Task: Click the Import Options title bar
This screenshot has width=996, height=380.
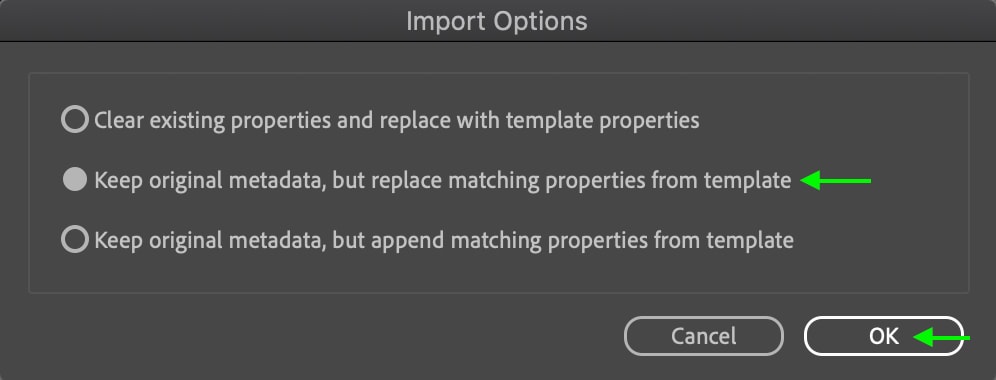Action: [x=498, y=21]
